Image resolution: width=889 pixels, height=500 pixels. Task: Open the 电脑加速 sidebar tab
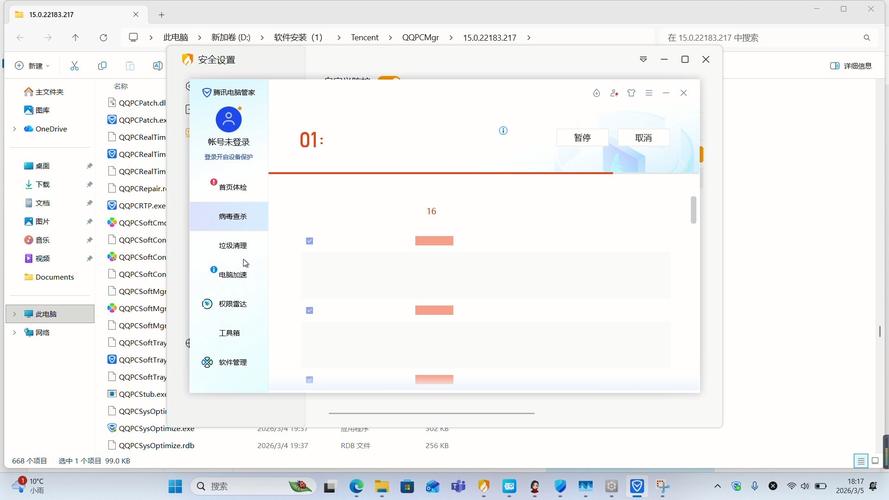point(229,274)
